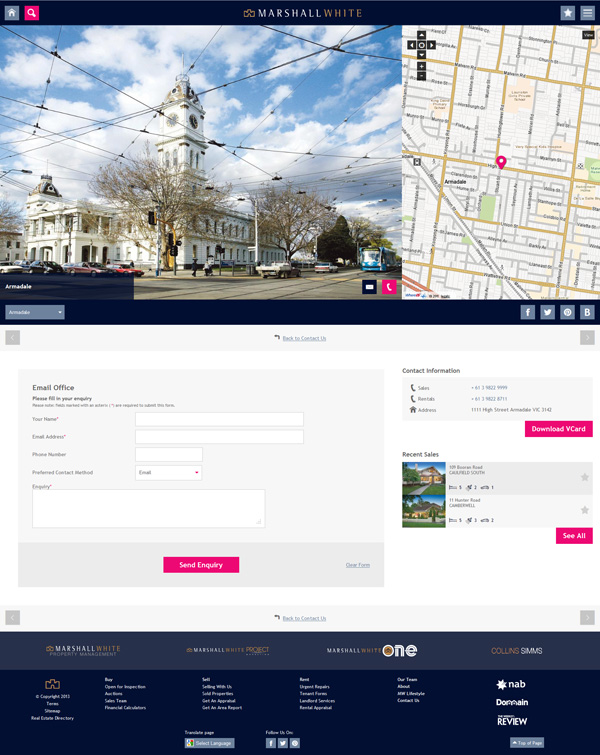The image size is (600, 755).
Task: Open the footer Facebook follow icon
Action: click(x=271, y=743)
